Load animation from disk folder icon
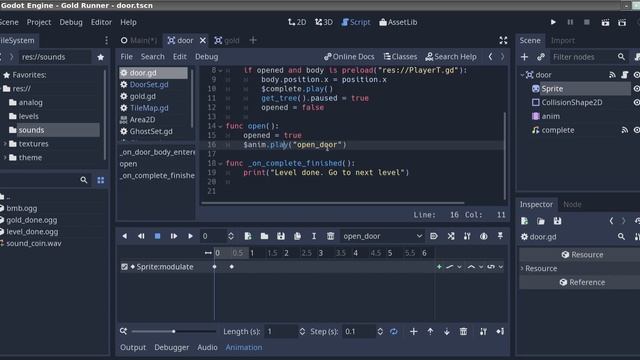640x360 pixels. (x=264, y=236)
